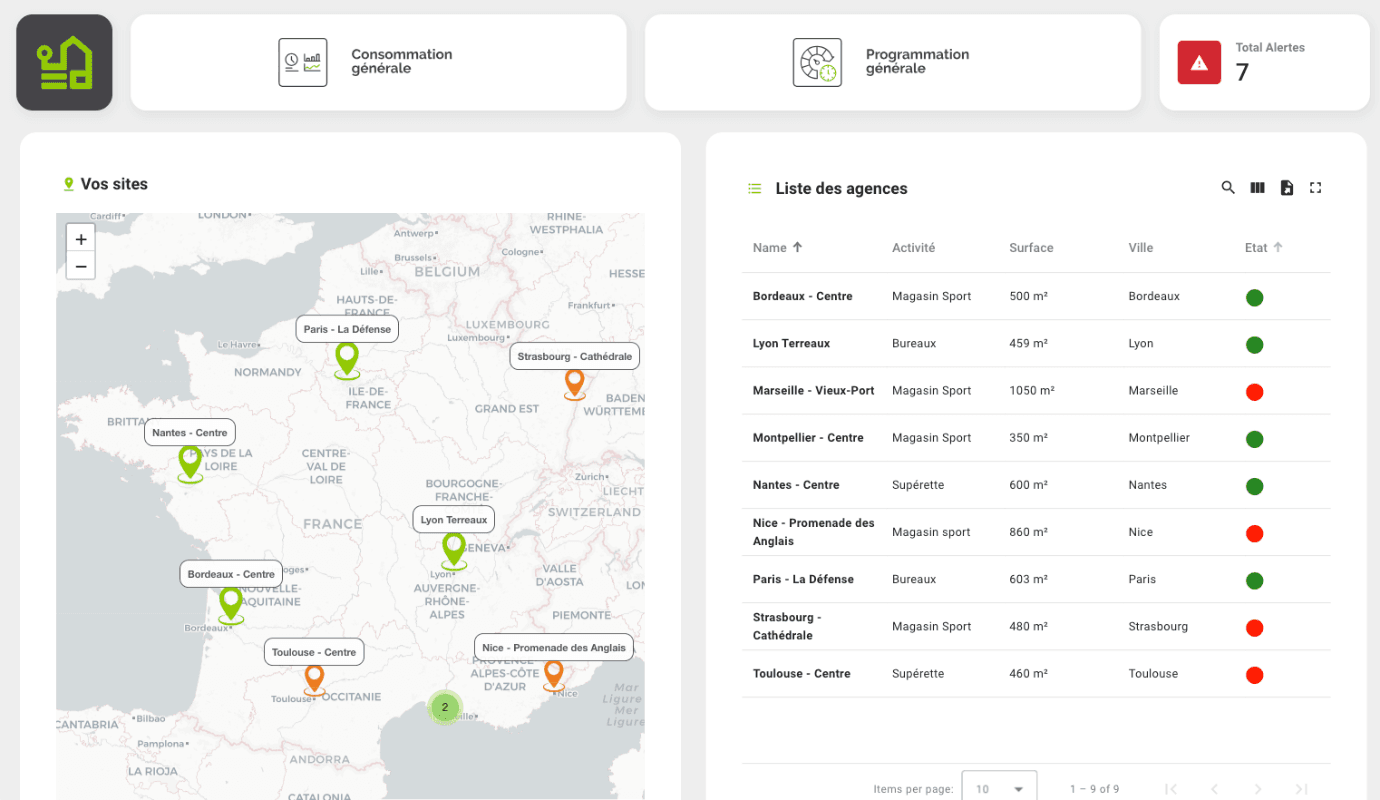This screenshot has width=1380, height=800.
Task: Click red status dot for Toulouse - Centre
Action: coord(1254,675)
